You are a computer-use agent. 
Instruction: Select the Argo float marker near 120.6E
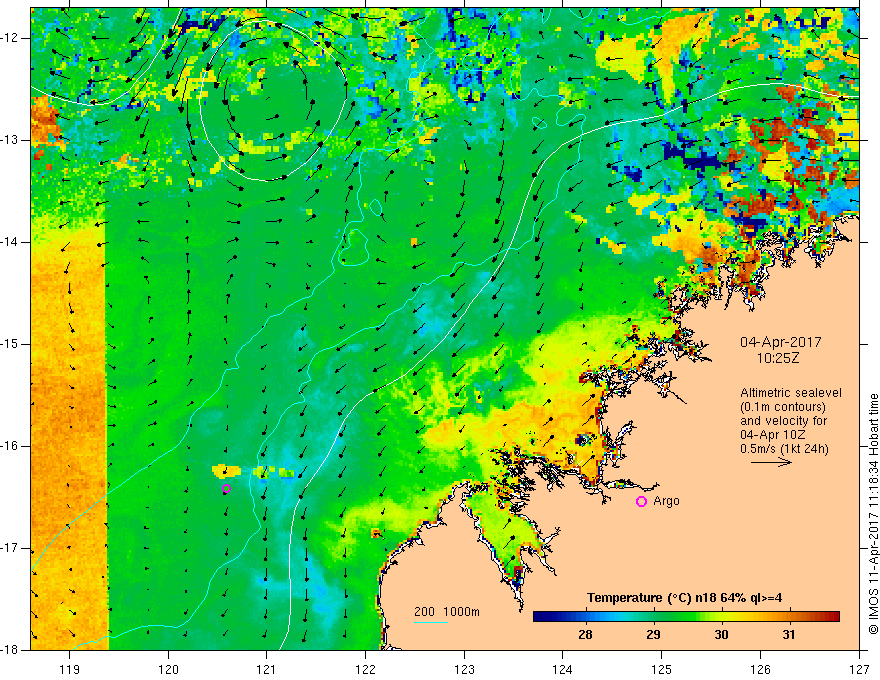point(226,489)
